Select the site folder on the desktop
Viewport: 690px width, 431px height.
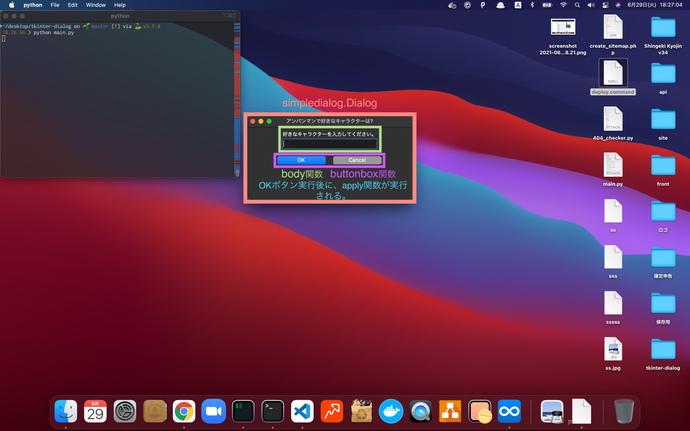pos(663,124)
